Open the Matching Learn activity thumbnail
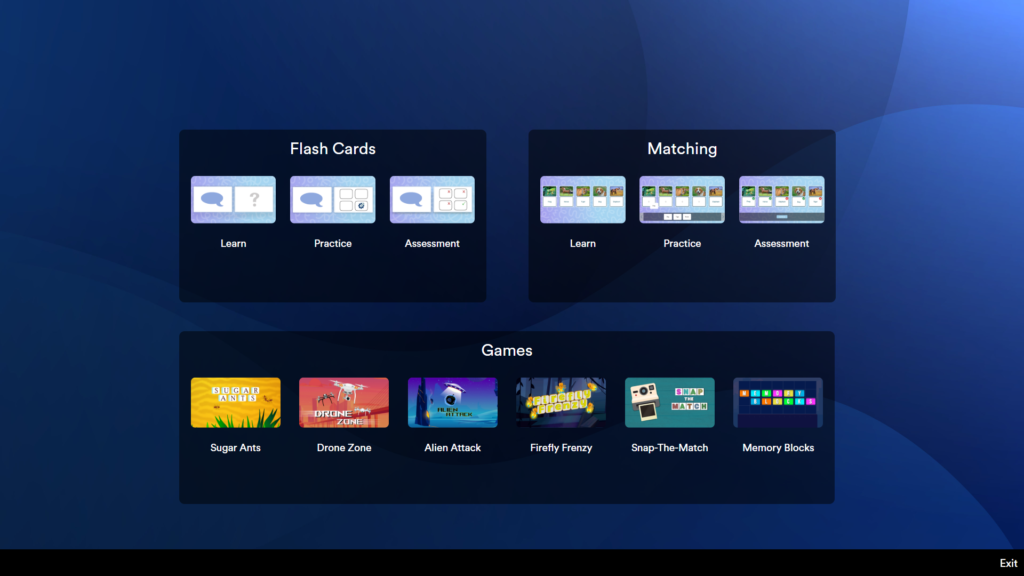The width and height of the screenshot is (1024, 576). point(583,199)
